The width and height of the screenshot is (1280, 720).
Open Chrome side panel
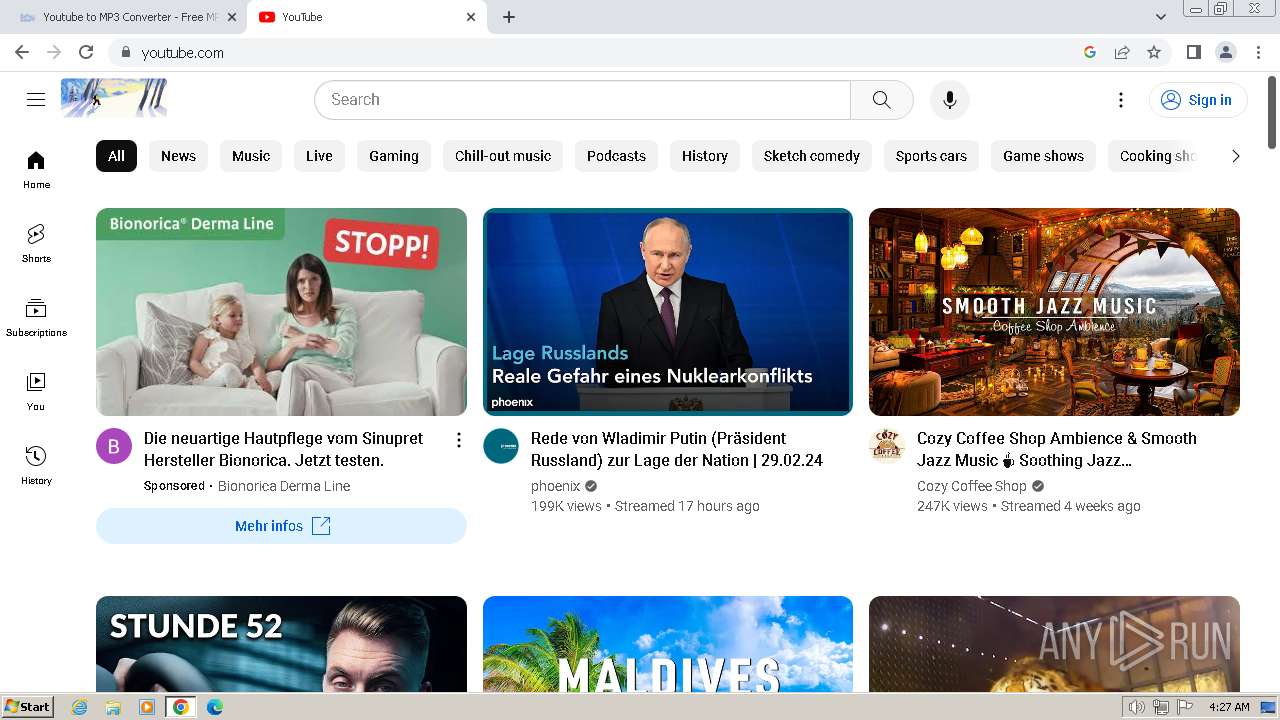tap(1193, 52)
